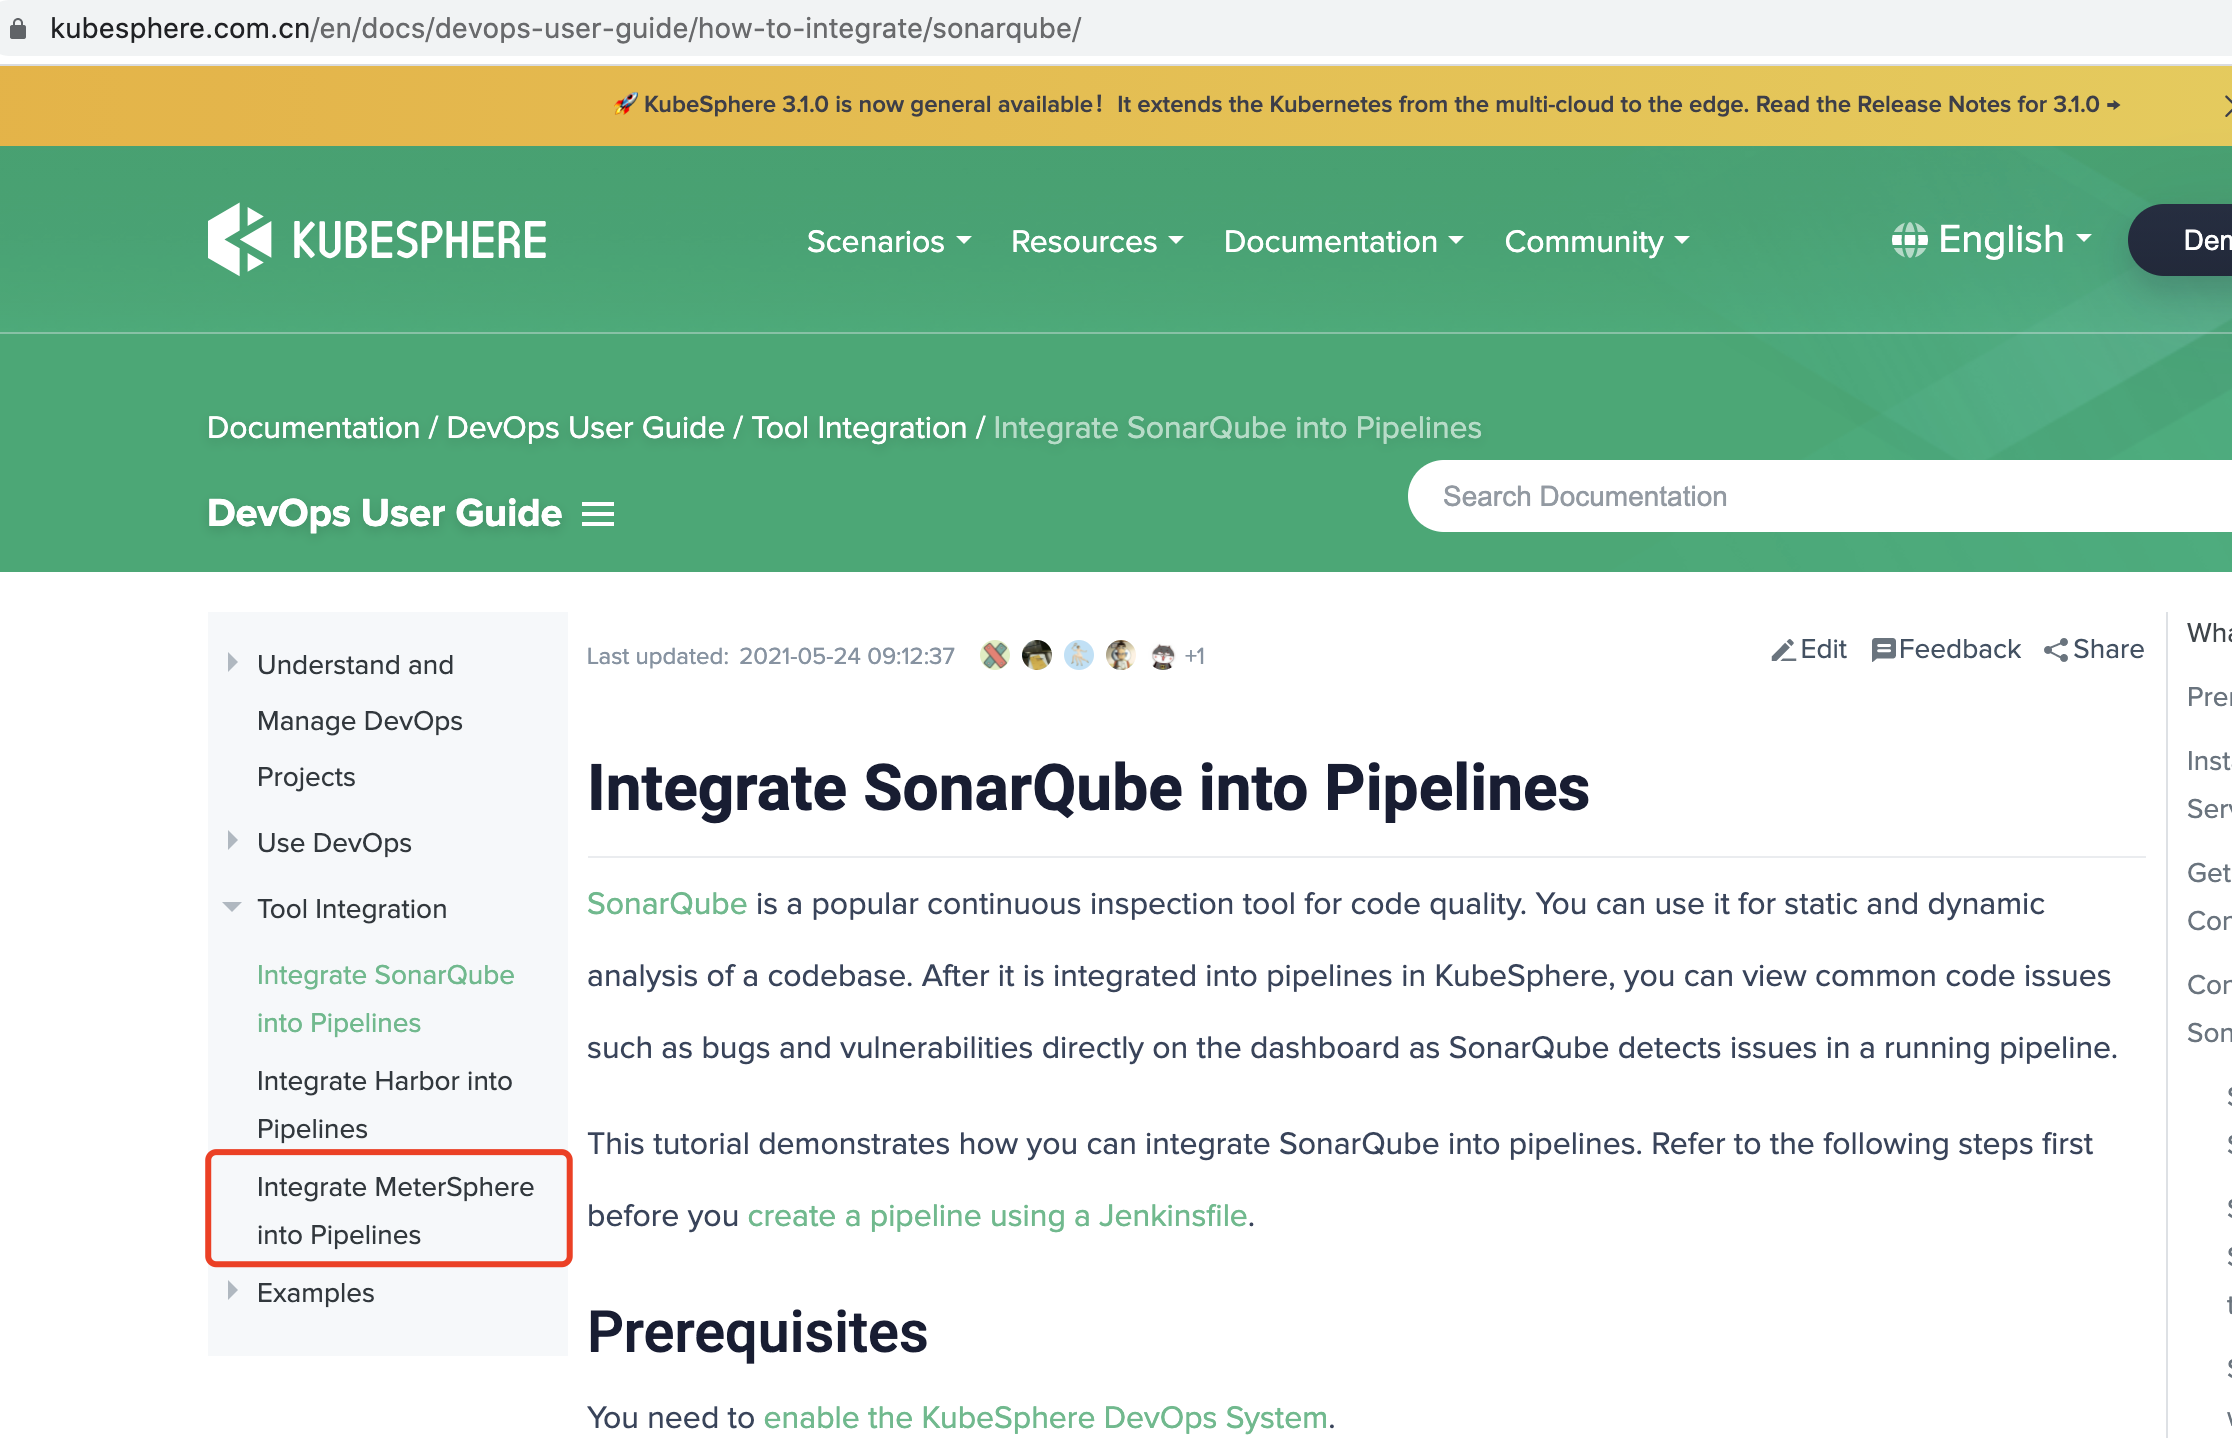Open the Community navigation menu
Image resolution: width=2232 pixels, height=1438 pixels.
[x=1596, y=241]
